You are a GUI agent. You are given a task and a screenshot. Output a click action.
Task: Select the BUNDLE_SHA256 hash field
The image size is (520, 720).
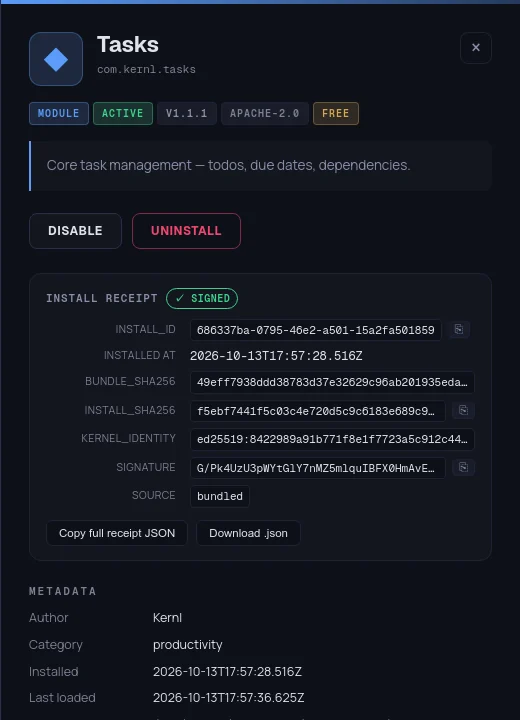click(332, 382)
